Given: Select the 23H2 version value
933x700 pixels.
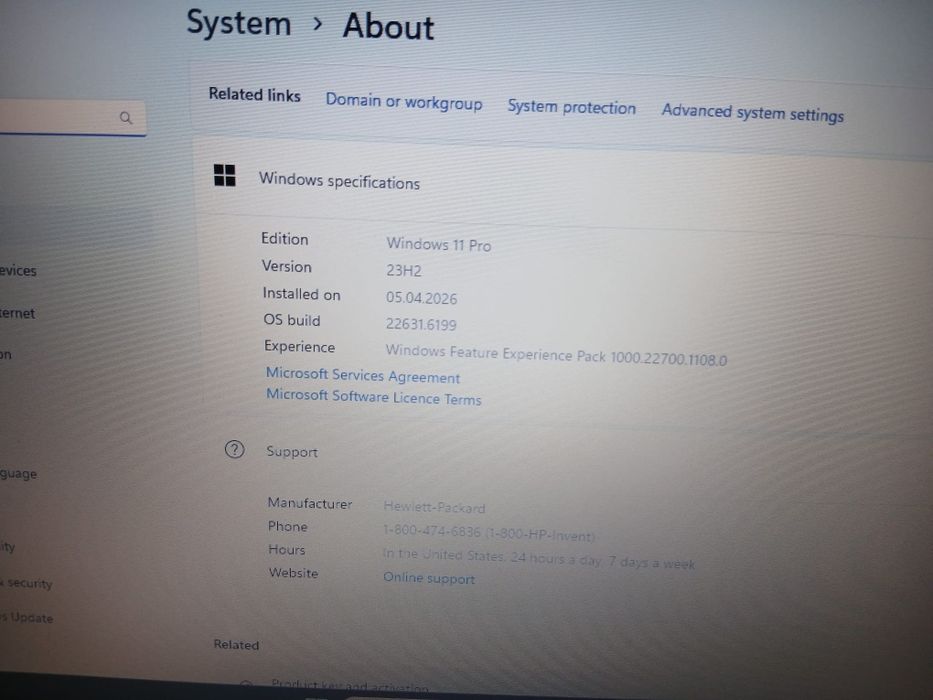Looking at the screenshot, I should [403, 270].
